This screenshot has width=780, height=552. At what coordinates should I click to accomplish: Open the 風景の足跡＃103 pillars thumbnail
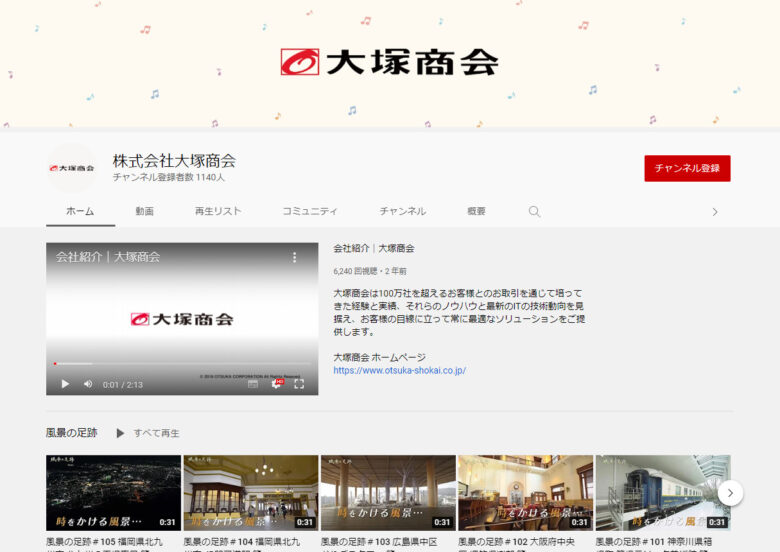point(388,493)
